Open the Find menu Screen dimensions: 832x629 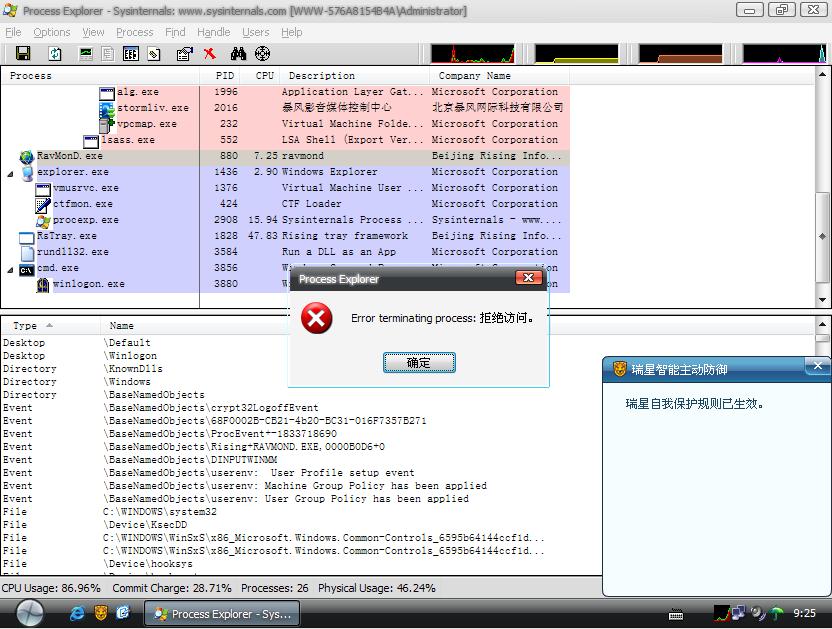point(175,32)
